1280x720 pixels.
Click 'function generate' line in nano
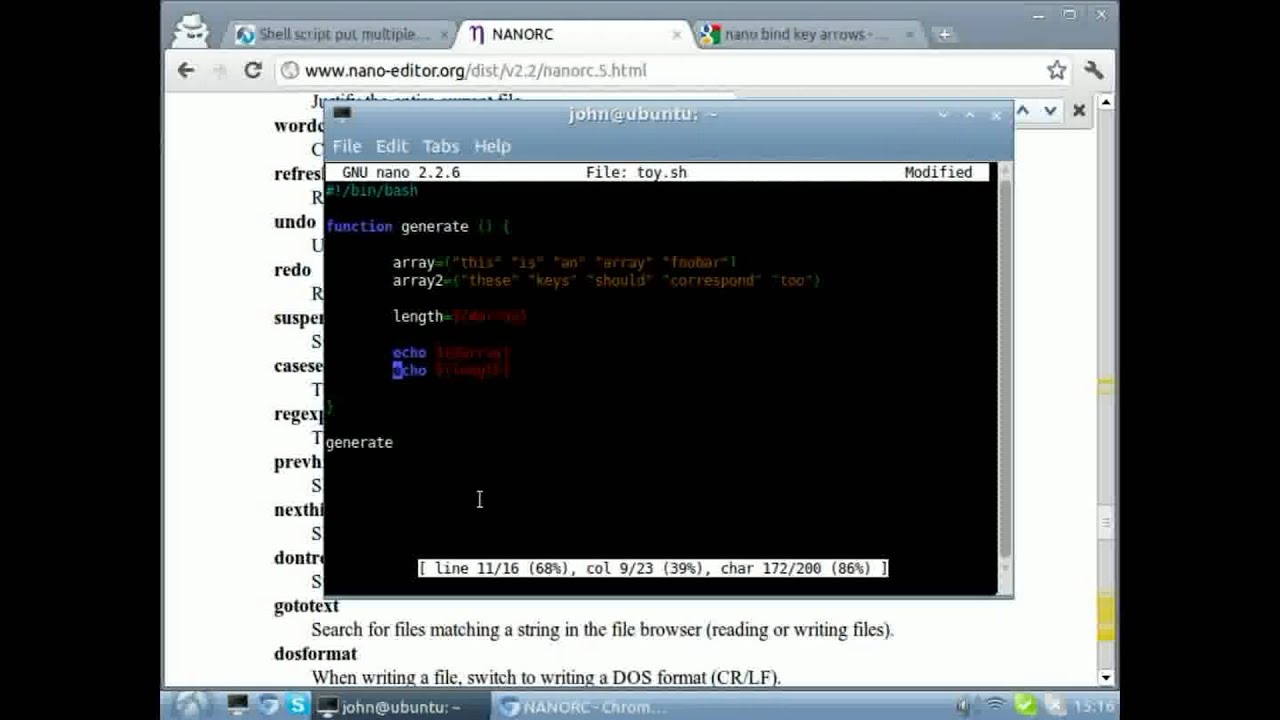[x=417, y=226]
